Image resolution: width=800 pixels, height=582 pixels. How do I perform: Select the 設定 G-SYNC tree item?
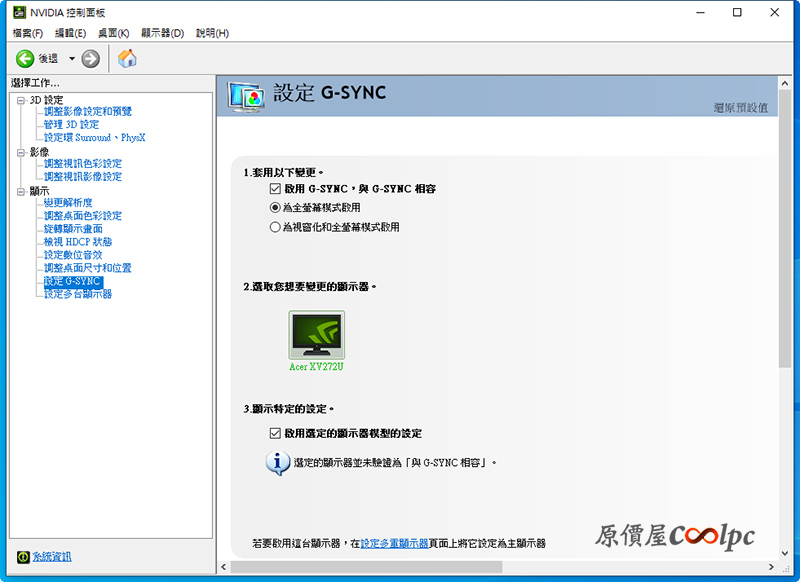click(73, 281)
